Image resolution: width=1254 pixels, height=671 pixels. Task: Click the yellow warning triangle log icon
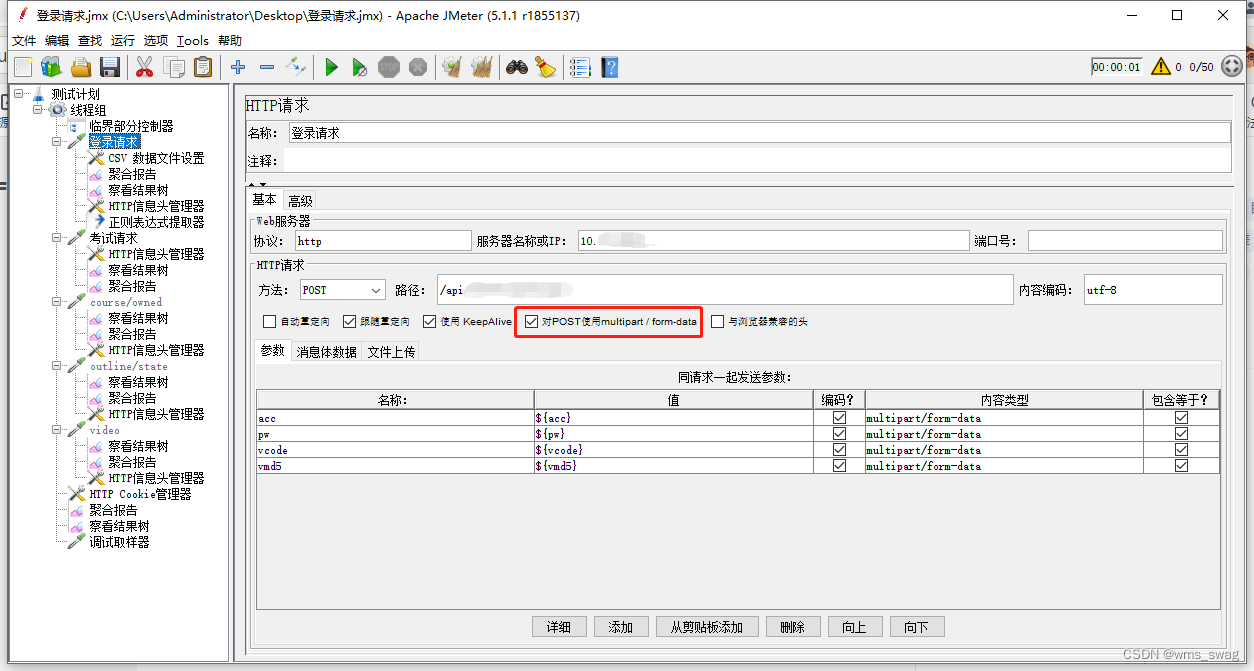(x=1160, y=67)
